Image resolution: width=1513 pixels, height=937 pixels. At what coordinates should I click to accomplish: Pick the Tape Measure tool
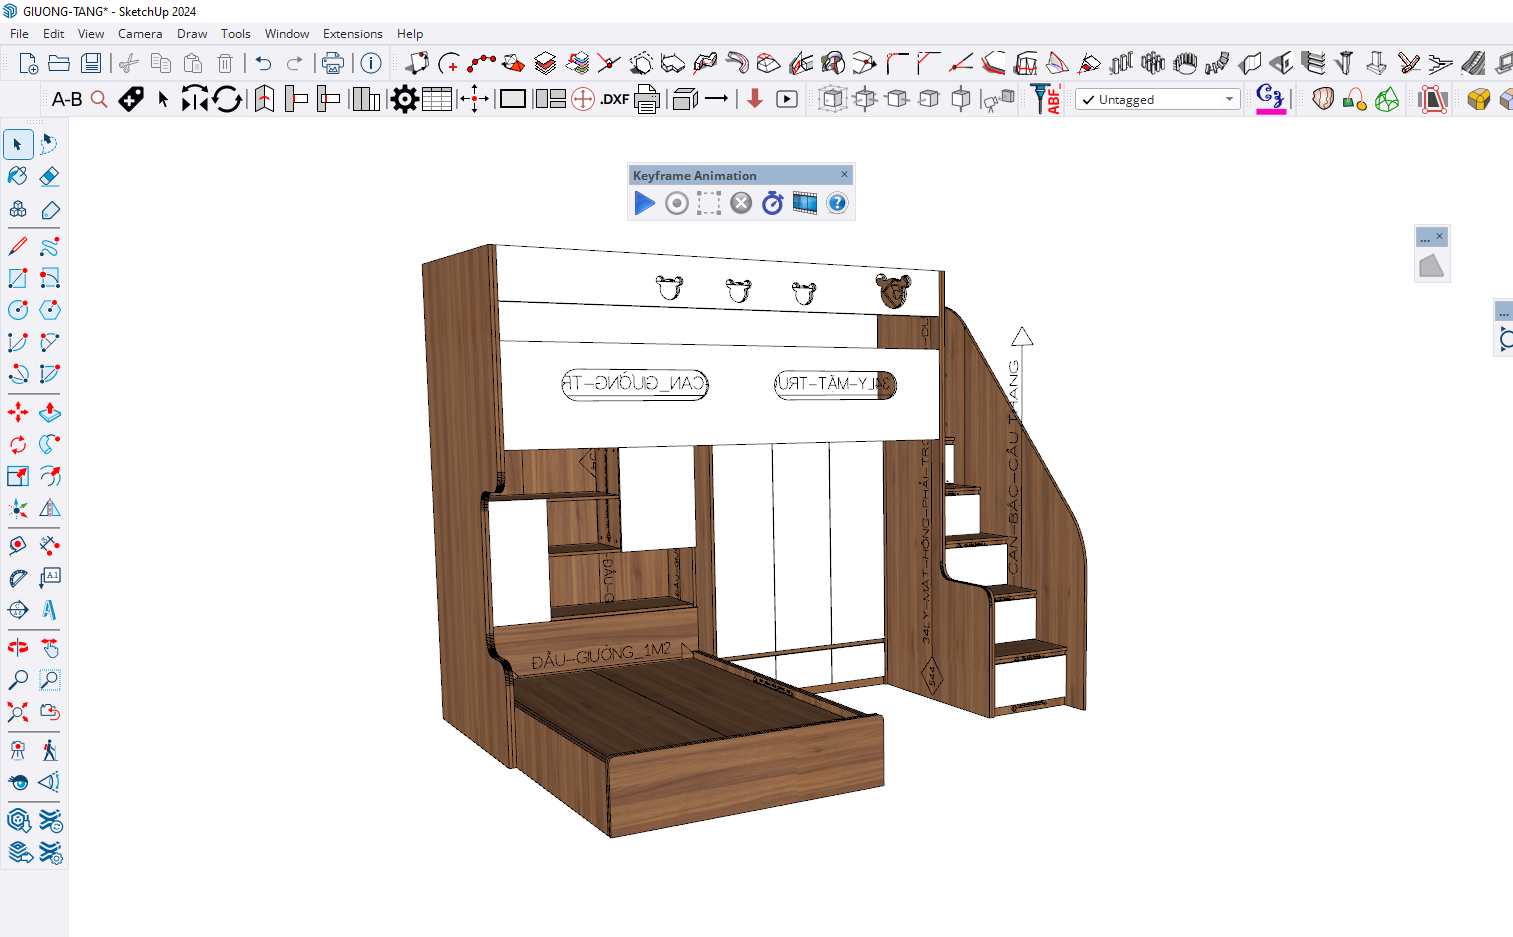pyautogui.click(x=18, y=545)
